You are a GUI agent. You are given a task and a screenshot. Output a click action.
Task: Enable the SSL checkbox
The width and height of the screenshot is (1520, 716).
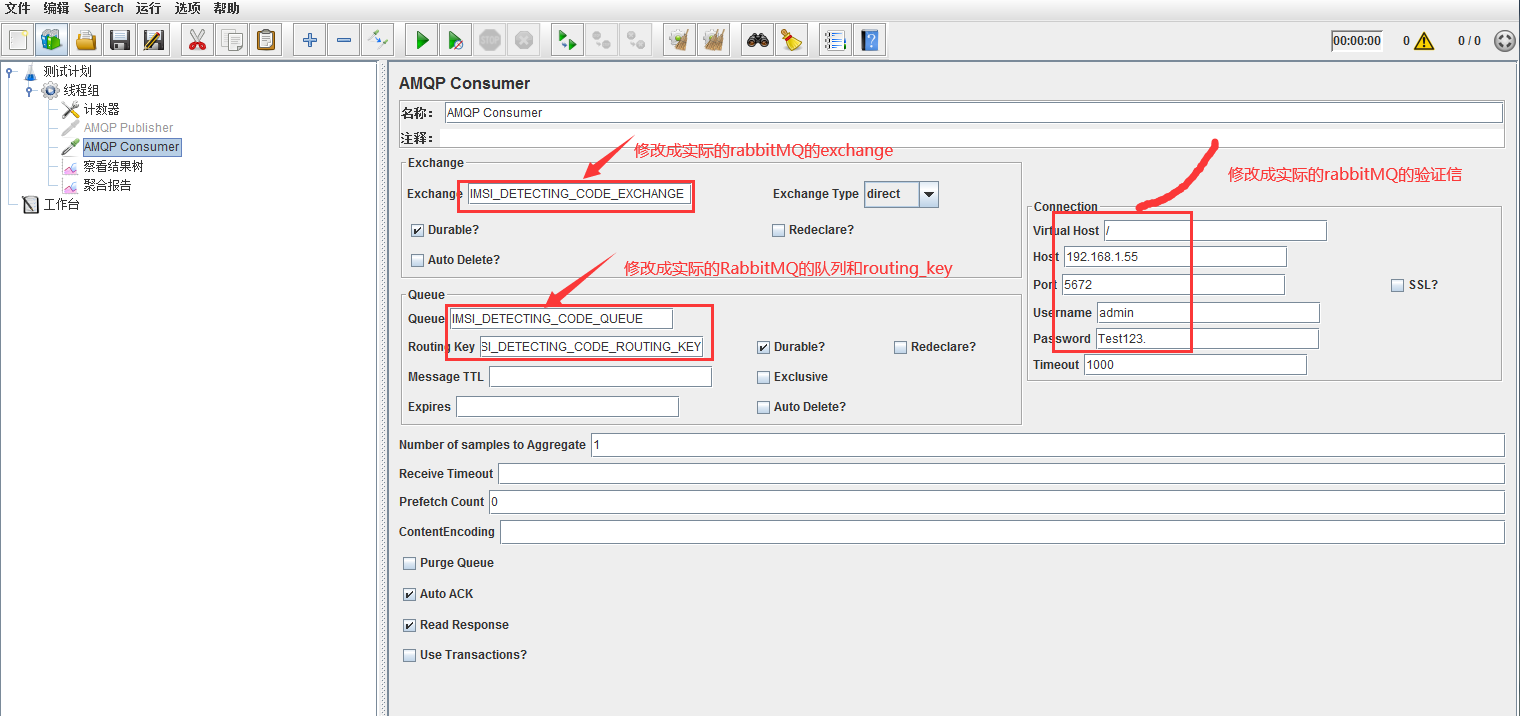tap(1397, 285)
